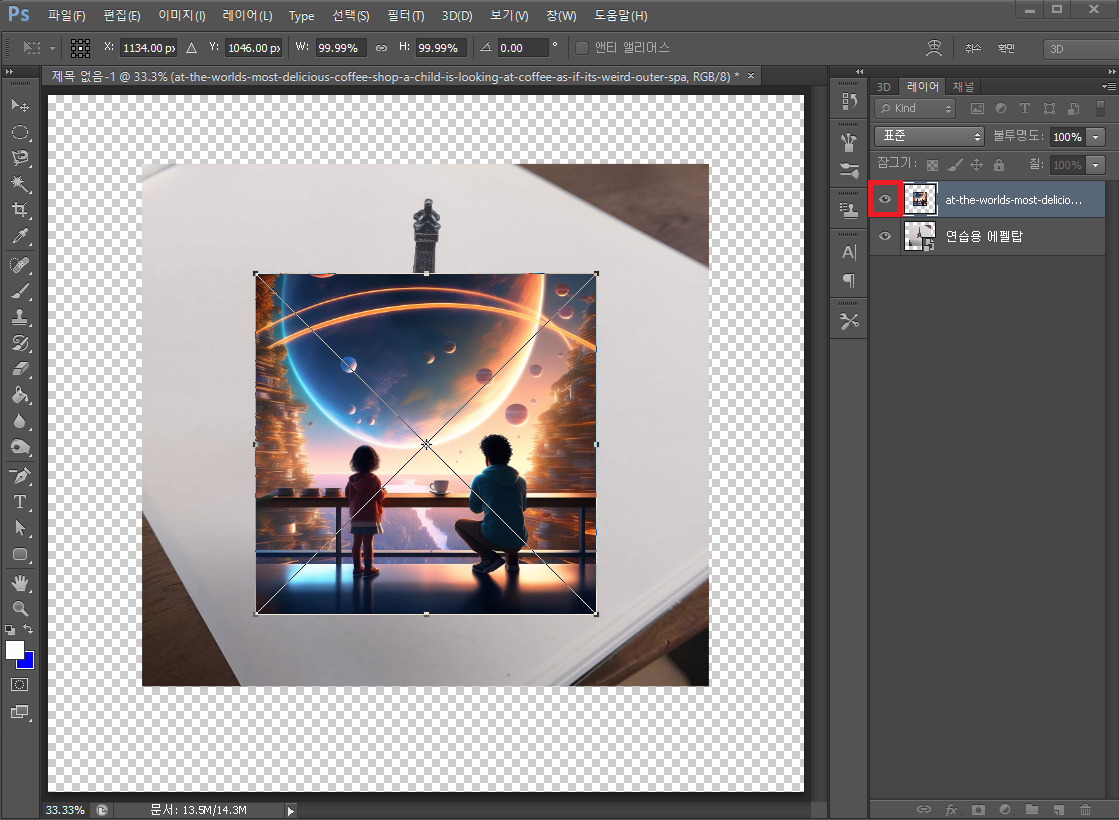Click the blue background color swatch
The width and height of the screenshot is (1119, 820).
click(x=28, y=662)
